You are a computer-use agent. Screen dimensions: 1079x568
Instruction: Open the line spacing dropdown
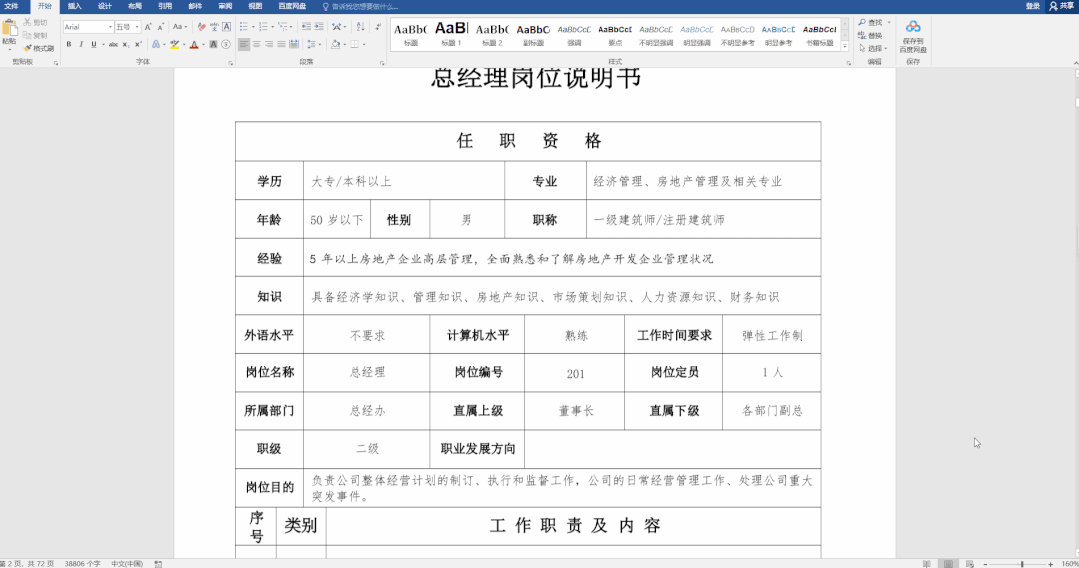(x=313, y=44)
